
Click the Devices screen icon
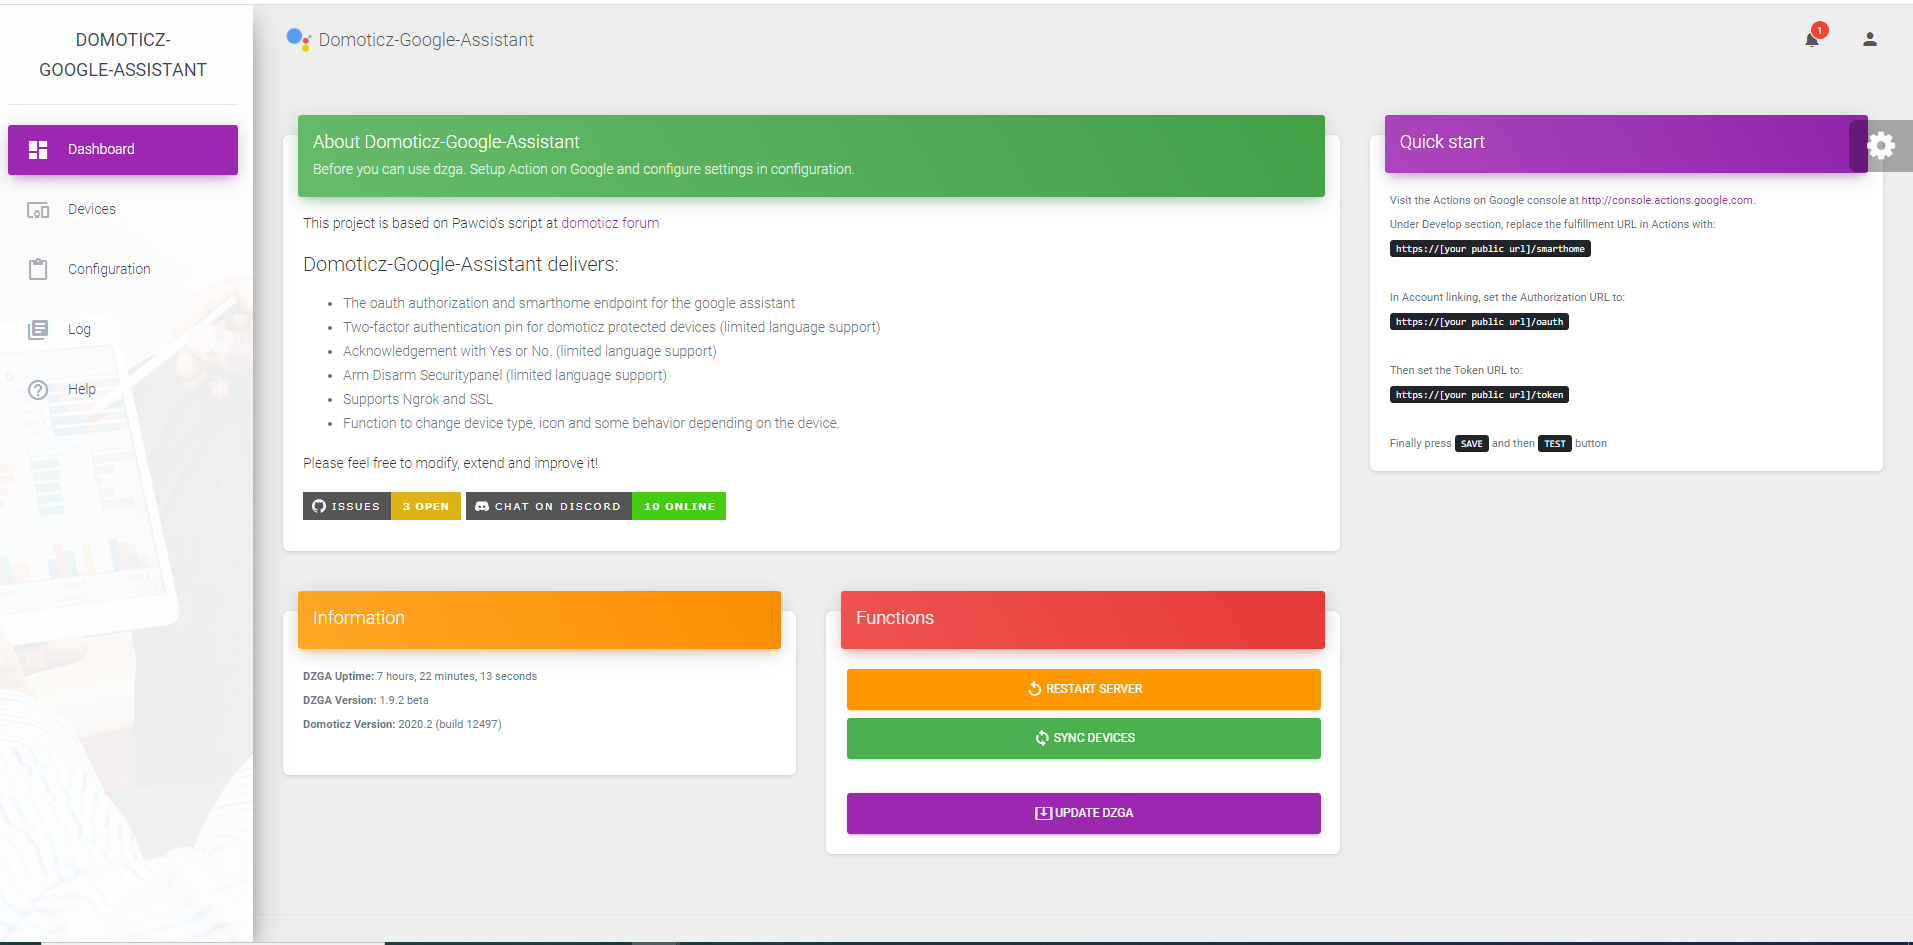pos(38,210)
